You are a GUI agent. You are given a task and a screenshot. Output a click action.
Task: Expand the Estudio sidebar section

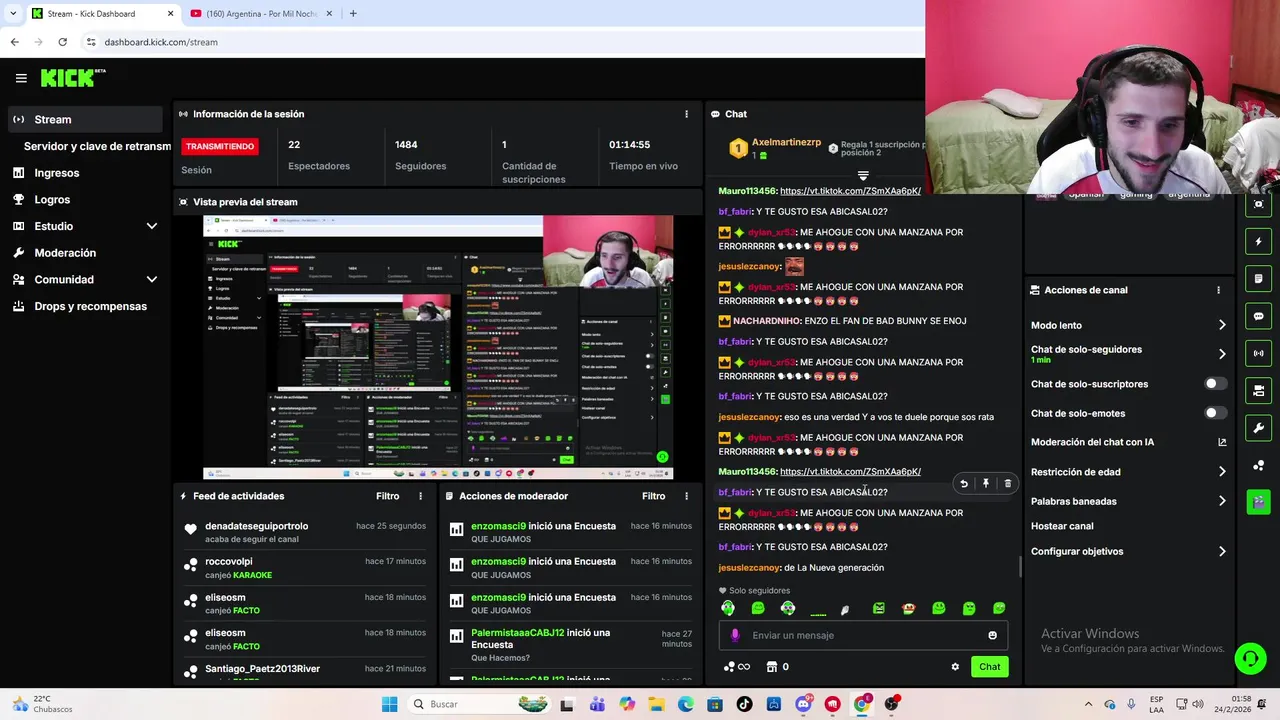(x=152, y=226)
